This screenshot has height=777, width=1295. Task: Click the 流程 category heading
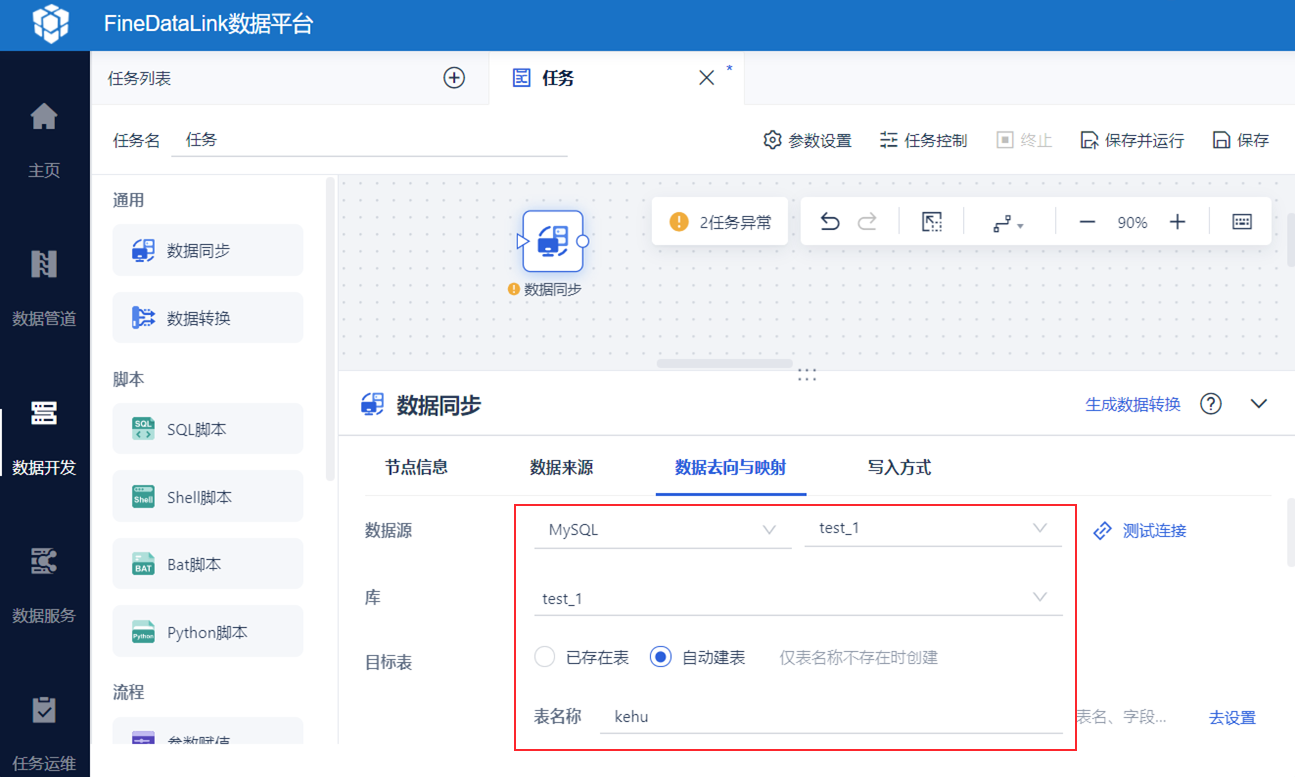[x=129, y=692]
